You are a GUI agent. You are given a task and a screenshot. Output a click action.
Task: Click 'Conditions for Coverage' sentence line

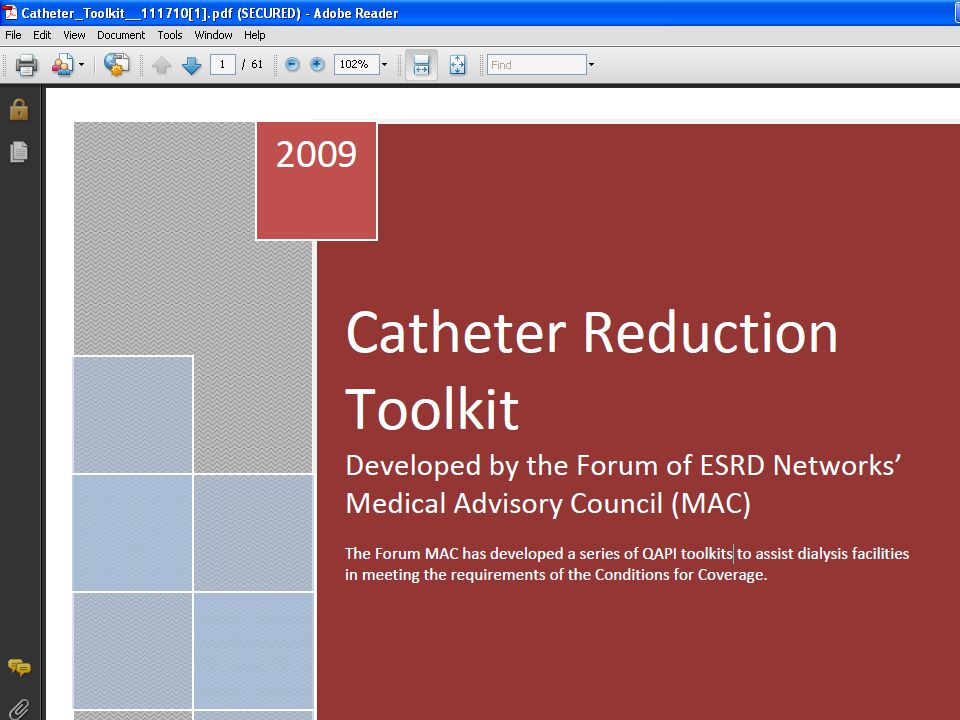[x=556, y=574]
